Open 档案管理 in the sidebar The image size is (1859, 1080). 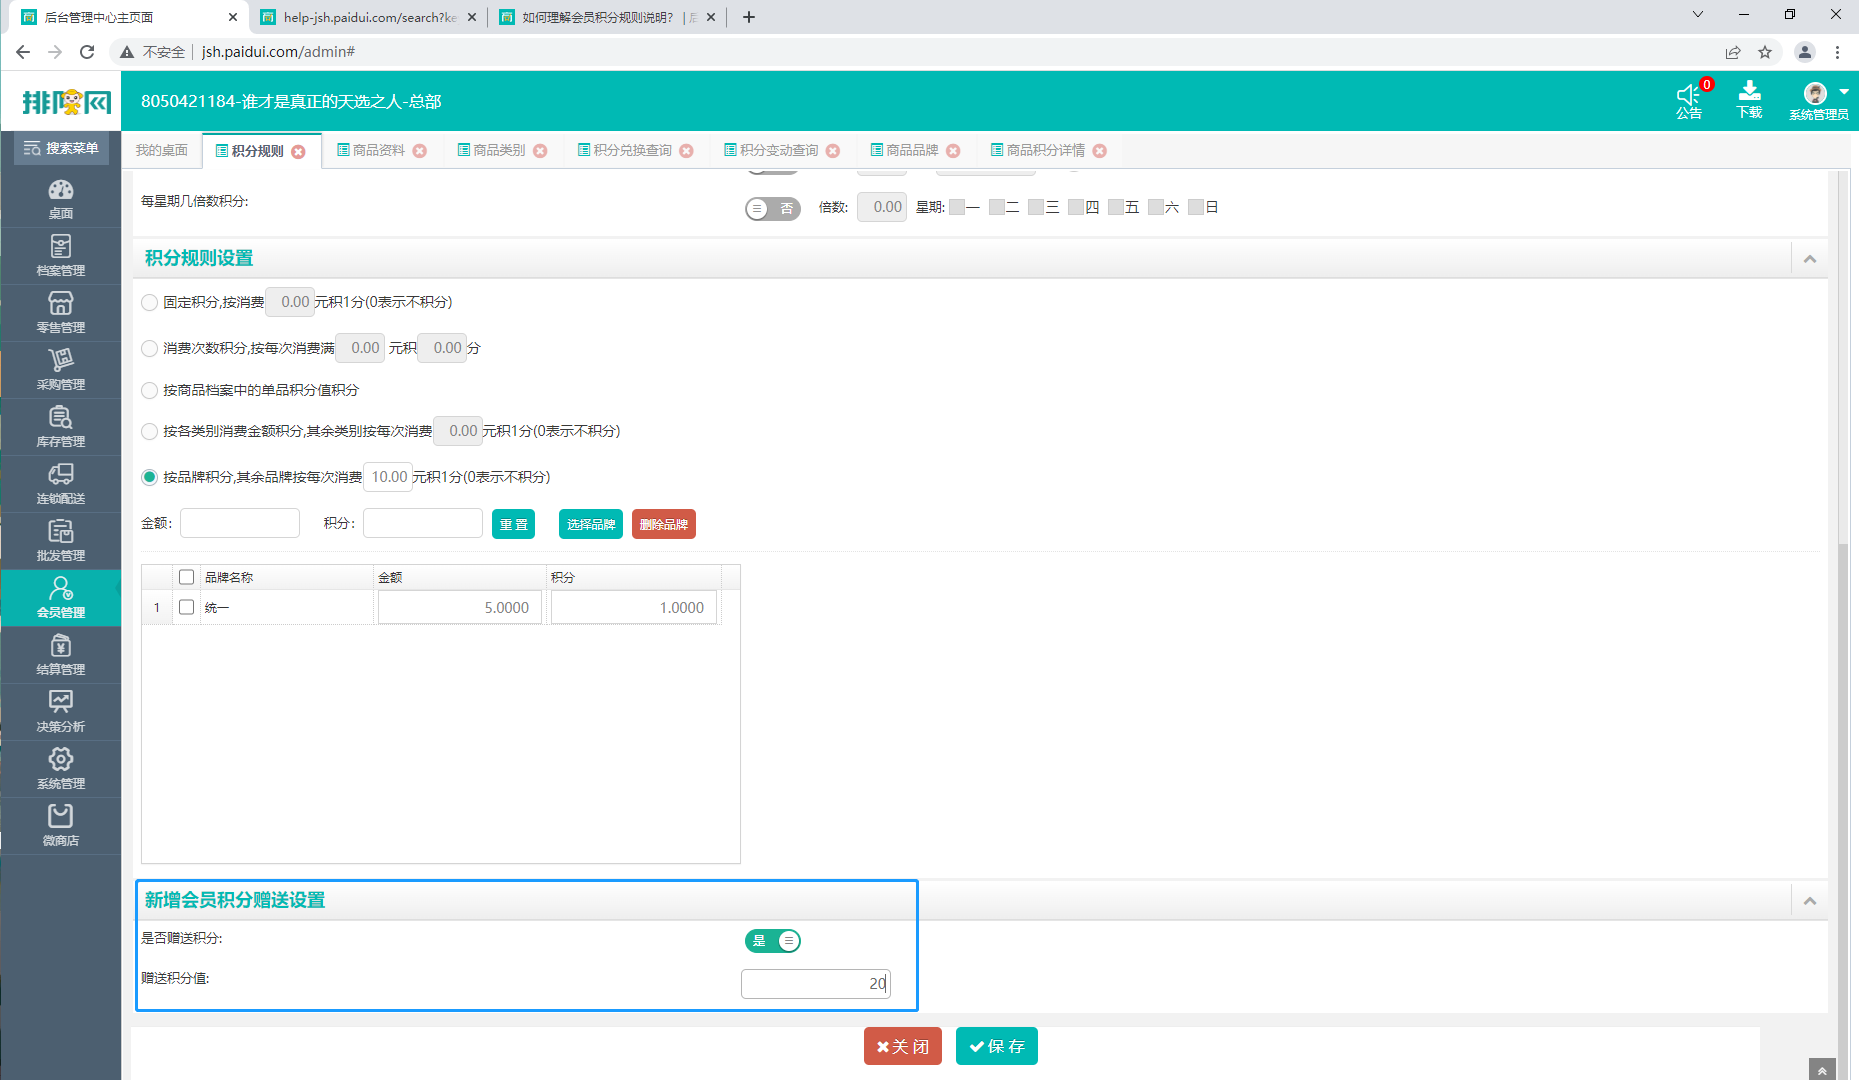point(61,256)
